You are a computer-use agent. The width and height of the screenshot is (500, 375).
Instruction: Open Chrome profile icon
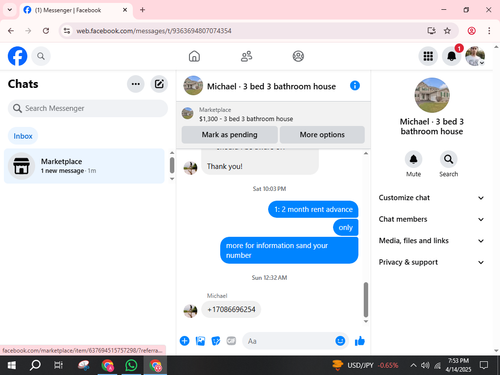point(471,31)
